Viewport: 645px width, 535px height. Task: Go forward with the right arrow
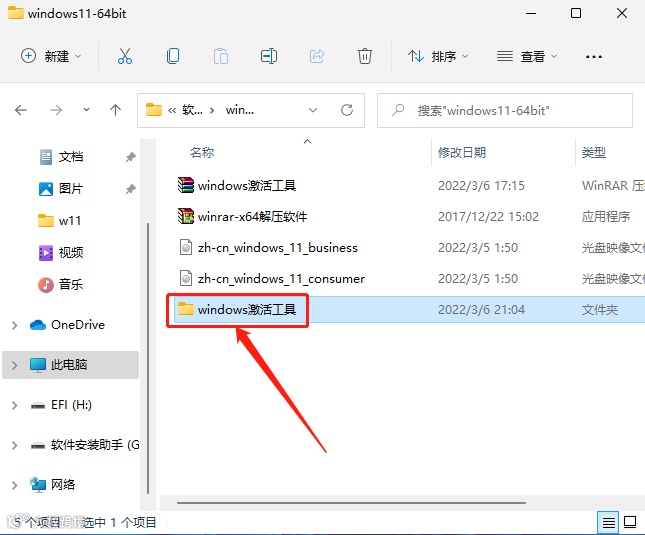click(x=56, y=110)
